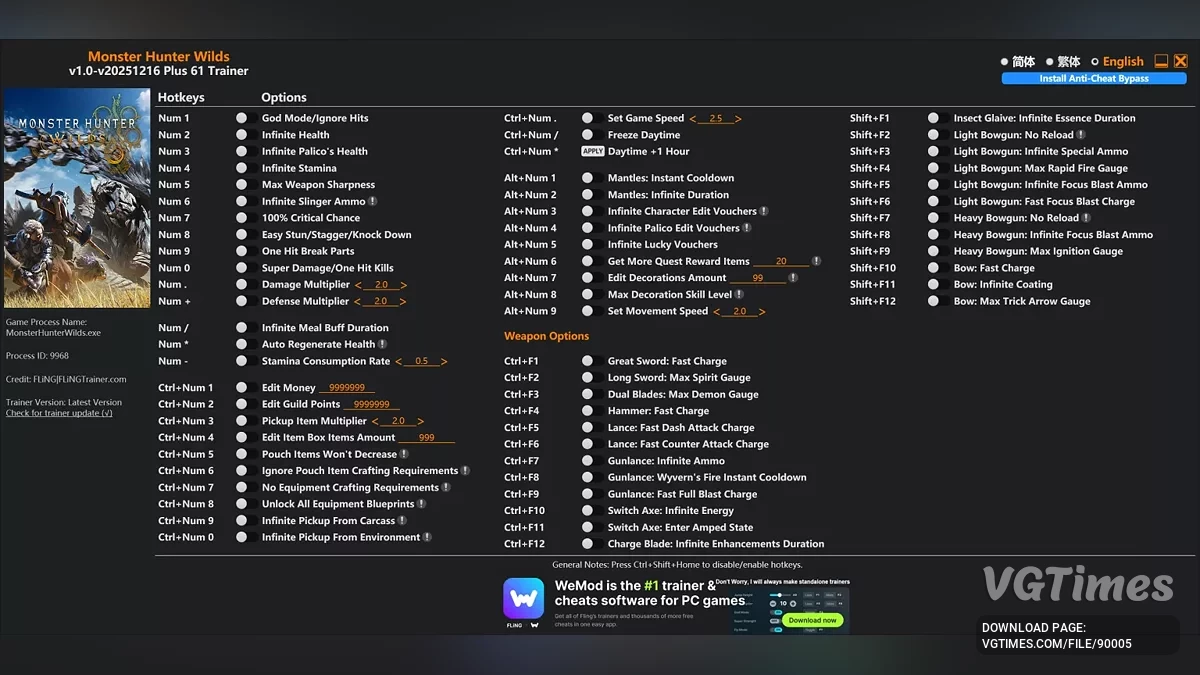Click info icon beside Unlock All Equipment Blueprints

(421, 504)
